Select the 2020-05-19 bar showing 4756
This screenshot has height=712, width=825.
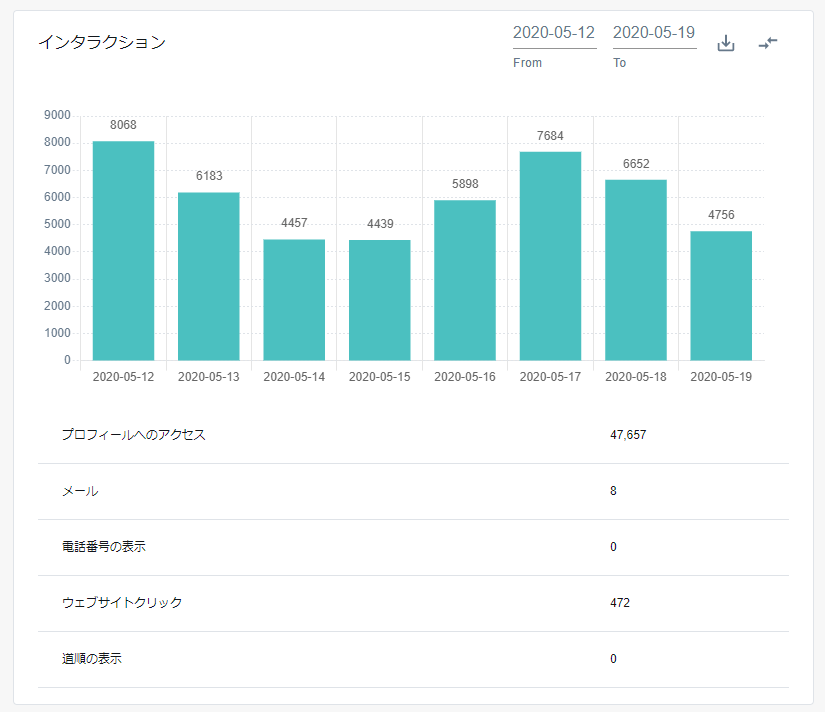pos(721,296)
